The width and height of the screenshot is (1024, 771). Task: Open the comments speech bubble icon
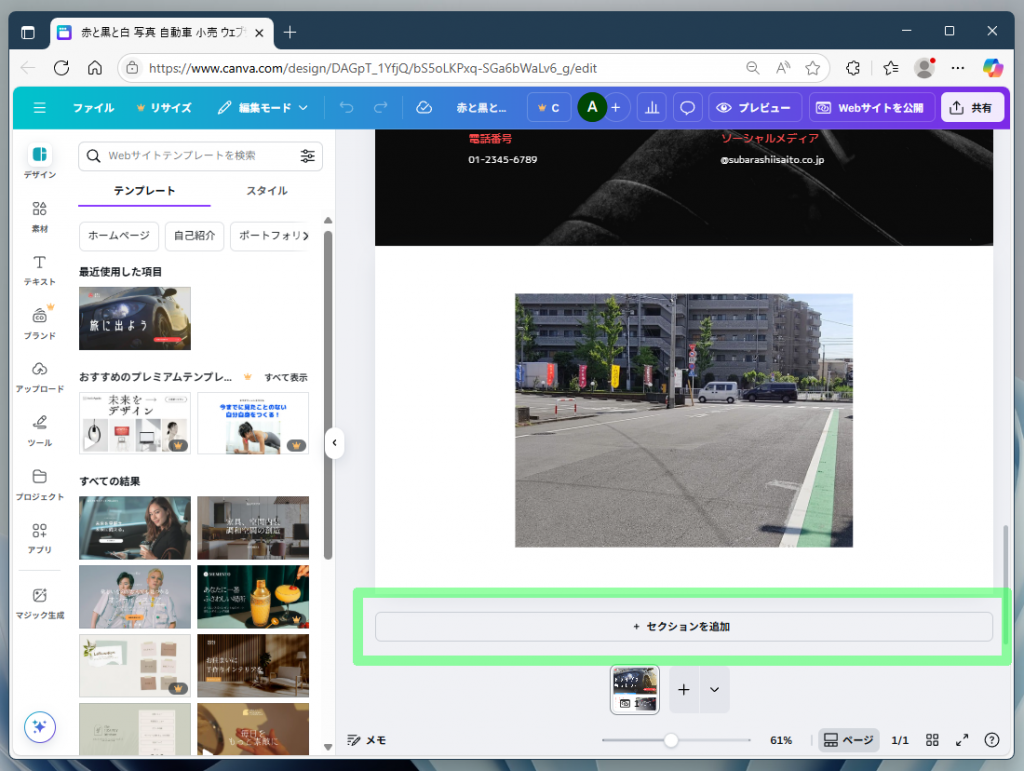[x=687, y=108]
